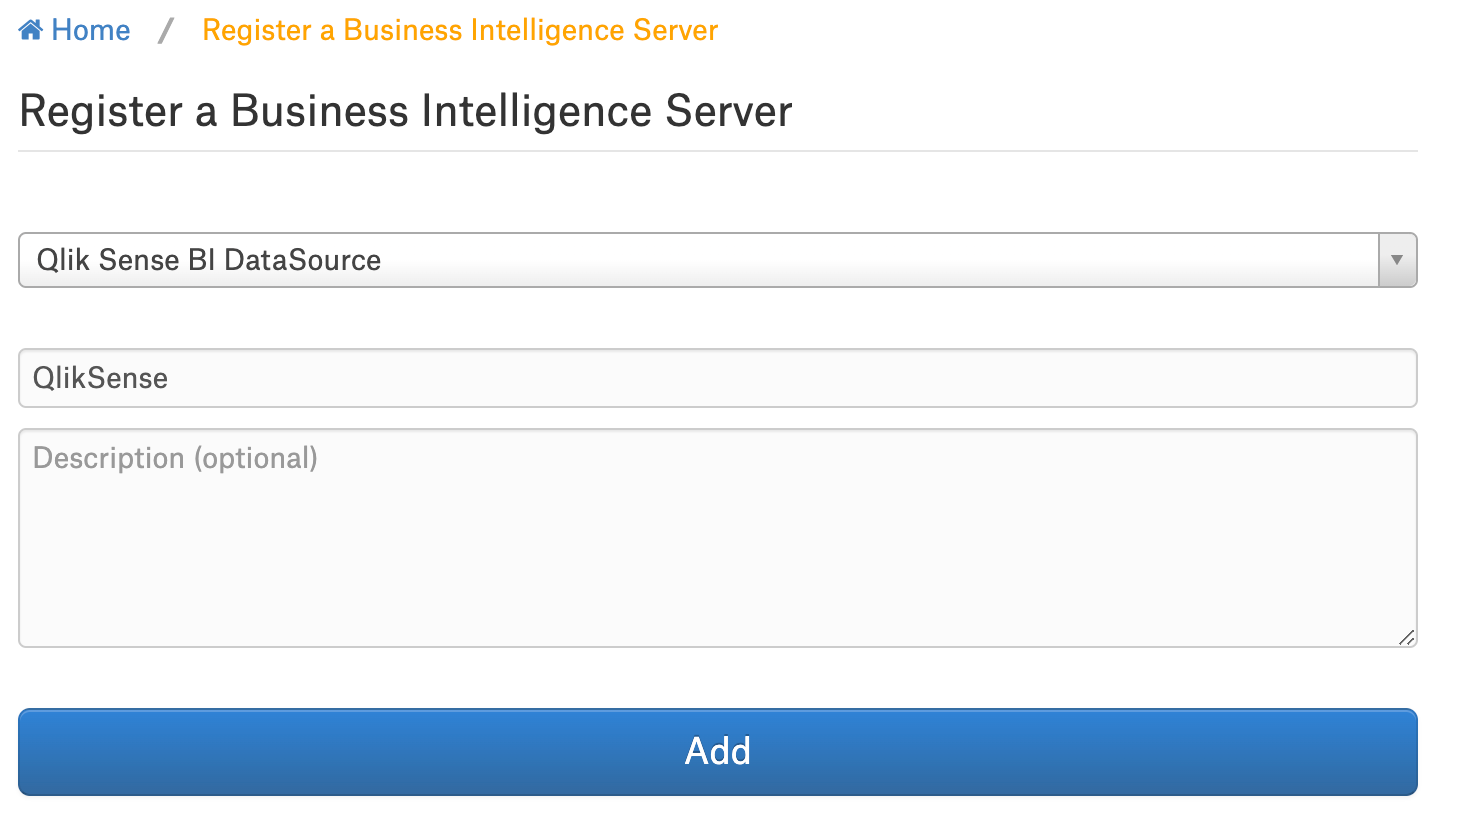Click the house icon in the breadcrumb

point(31,30)
